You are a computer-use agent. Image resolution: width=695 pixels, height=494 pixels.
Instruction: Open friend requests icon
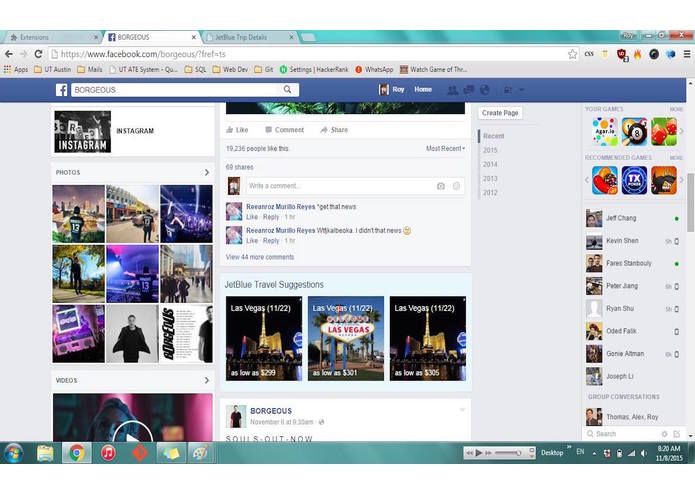[453, 90]
